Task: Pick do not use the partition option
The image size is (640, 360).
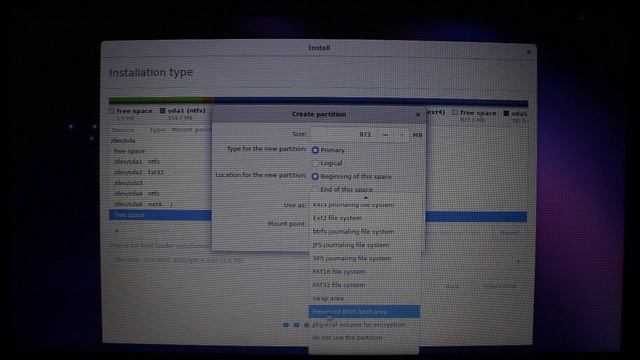Action: (x=364, y=338)
